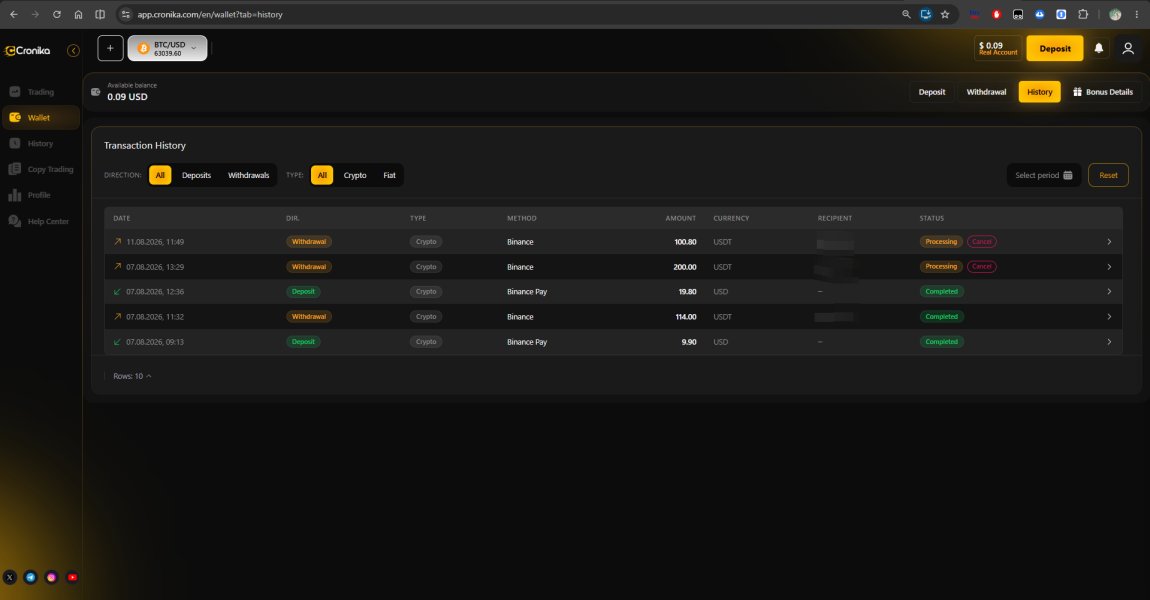Switch to the Deposit wallet tab
Image resolution: width=1150 pixels, height=600 pixels.
click(x=931, y=92)
